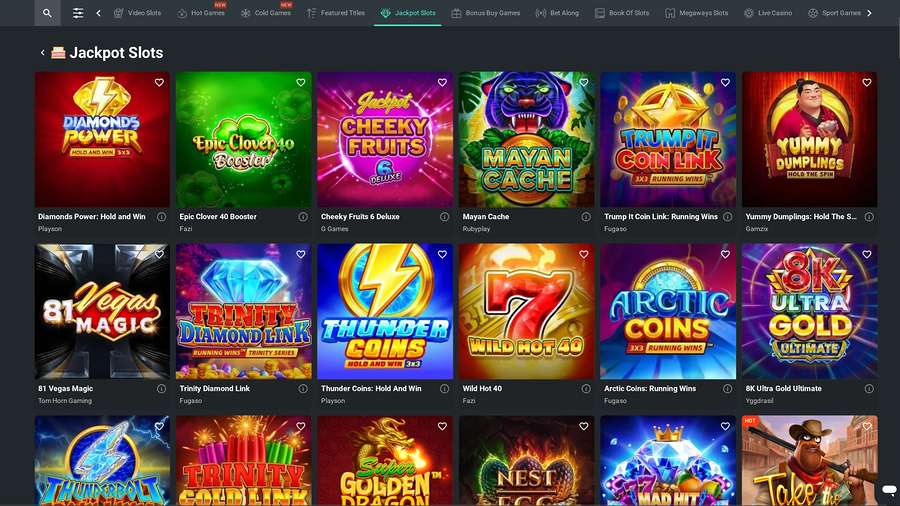Viewport: 900px width, 506px height.
Task: Open the search magnifier icon
Action: click(x=47, y=13)
